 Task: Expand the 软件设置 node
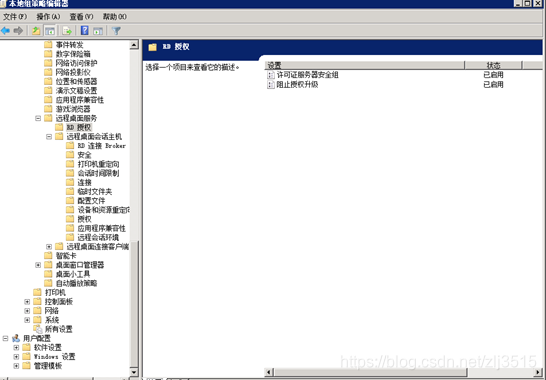click(x=16, y=347)
